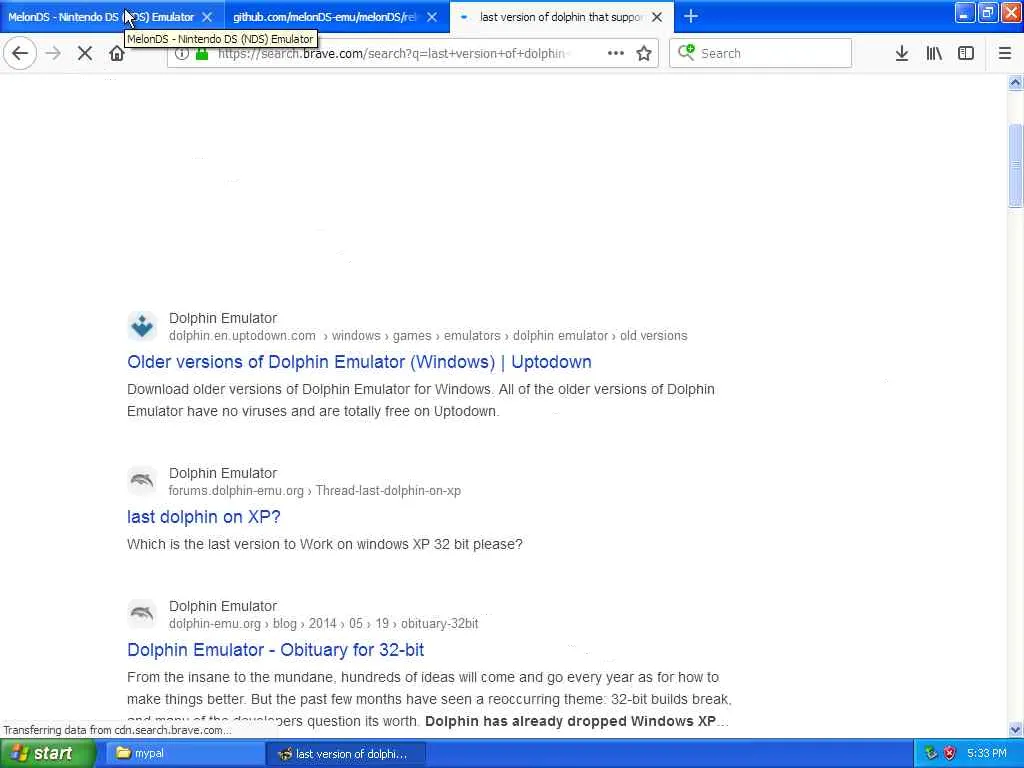Click dolphin.en.uptodown.com breadcrumb text
The width and height of the screenshot is (1024, 768).
coord(242,336)
